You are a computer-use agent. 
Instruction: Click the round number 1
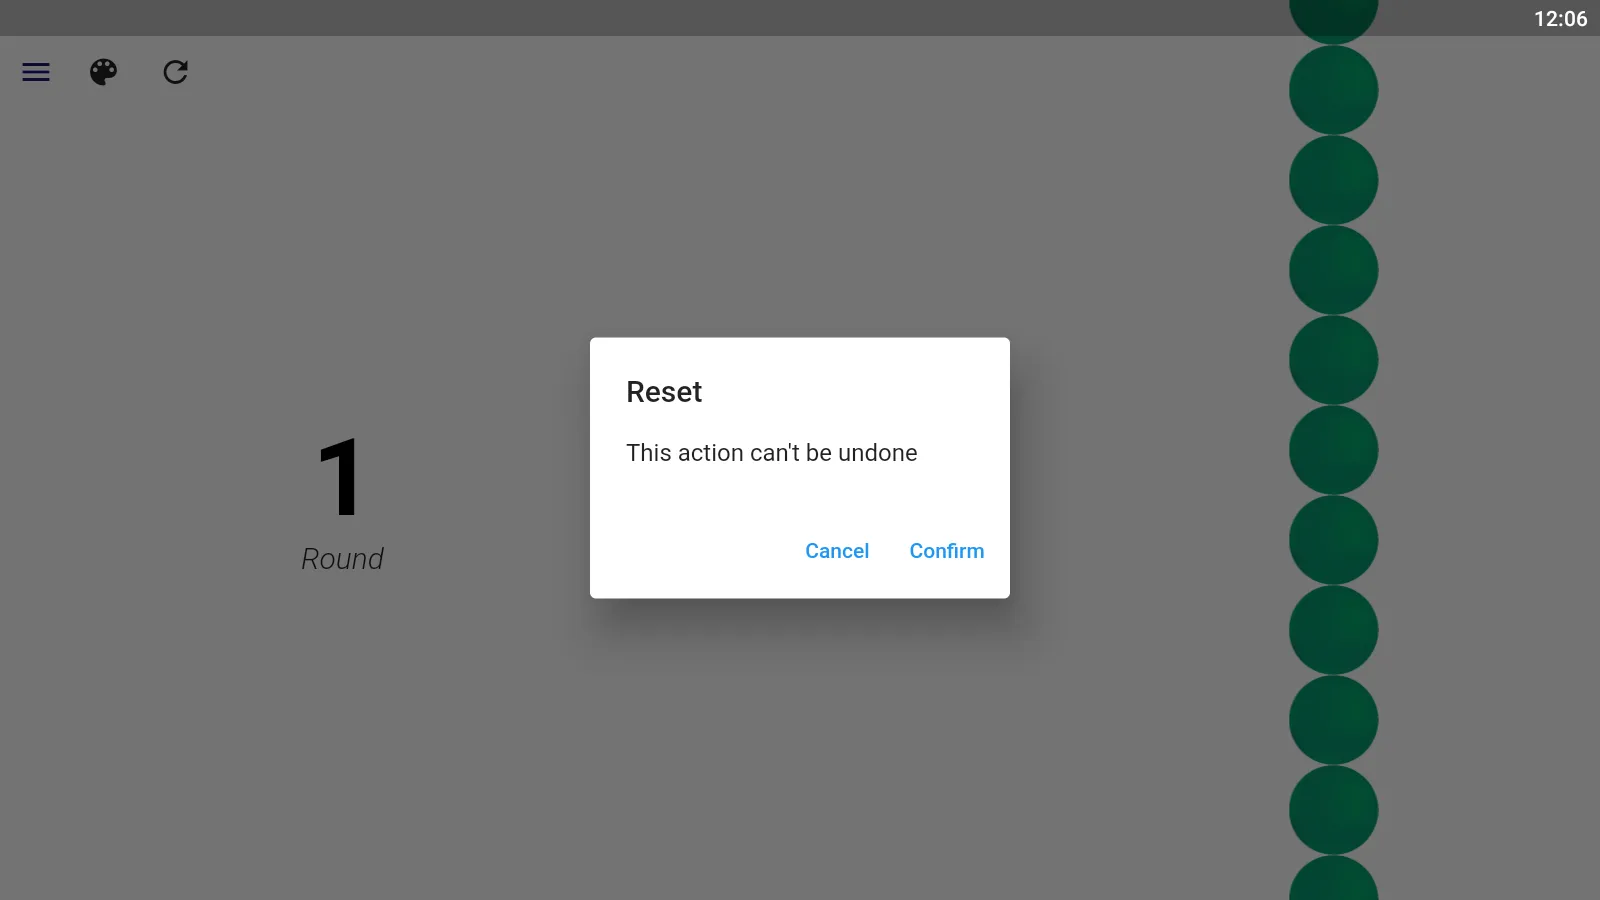(340, 478)
